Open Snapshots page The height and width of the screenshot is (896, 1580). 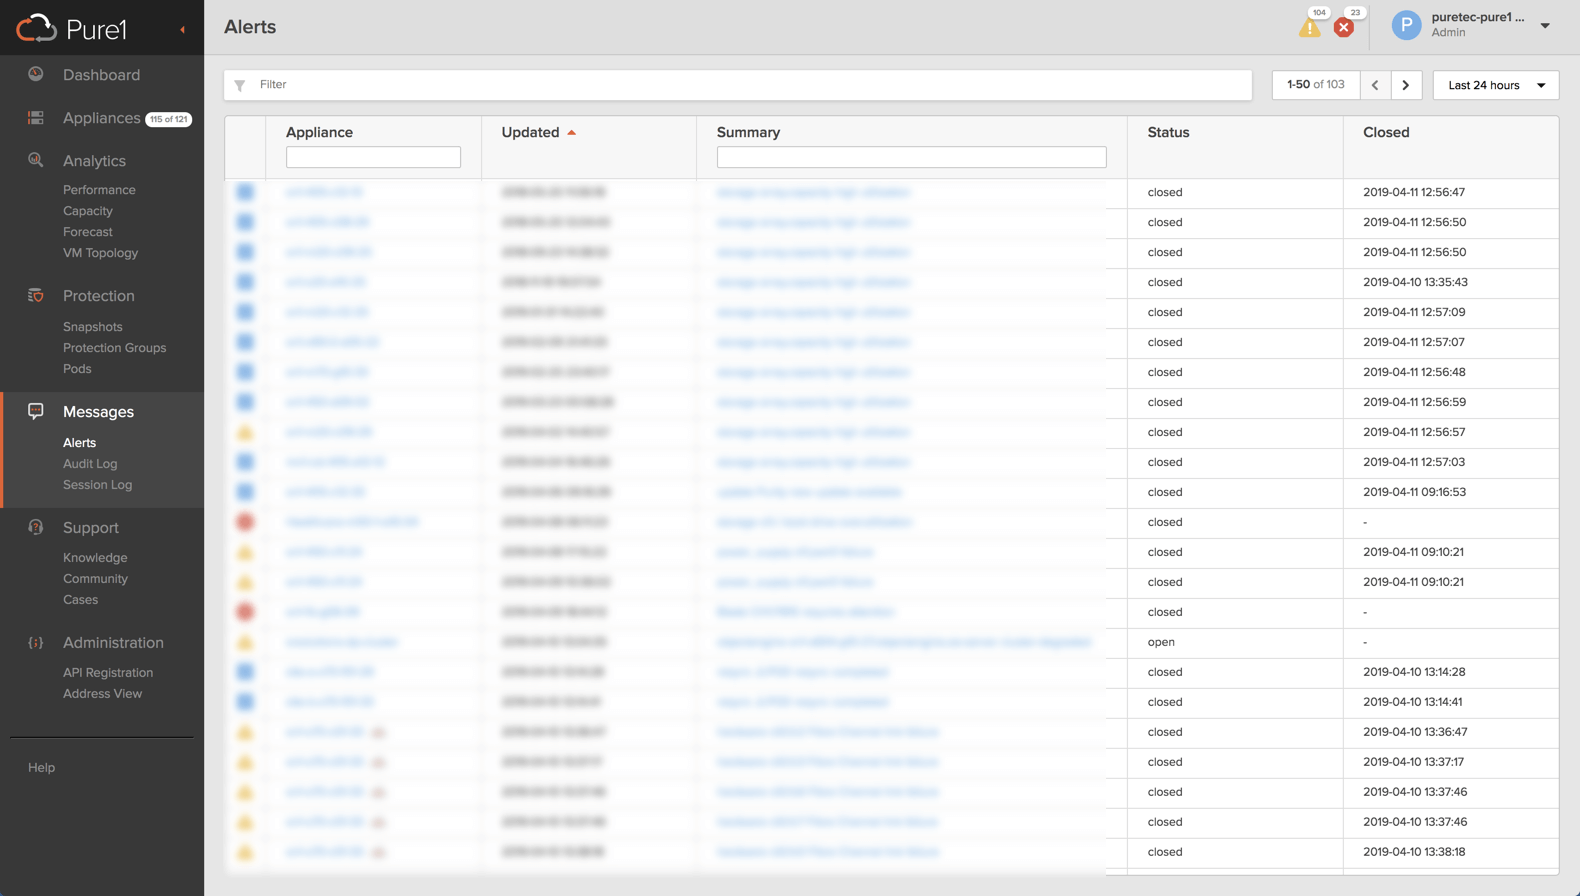(x=92, y=327)
